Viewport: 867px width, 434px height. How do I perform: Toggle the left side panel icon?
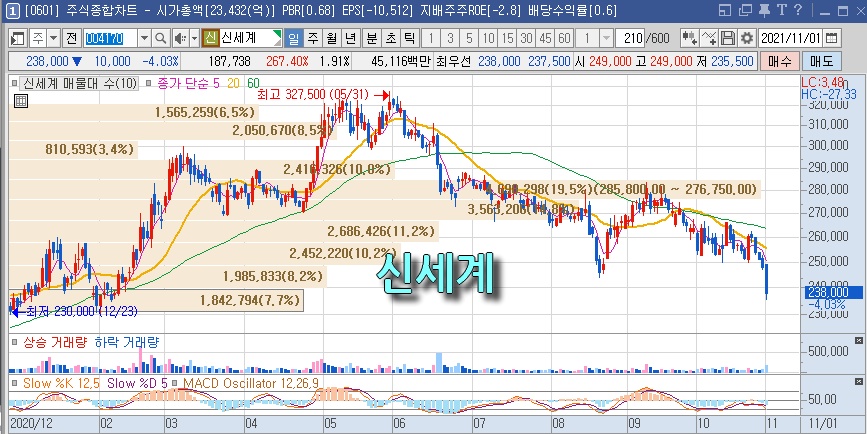pyautogui.click(x=18, y=38)
